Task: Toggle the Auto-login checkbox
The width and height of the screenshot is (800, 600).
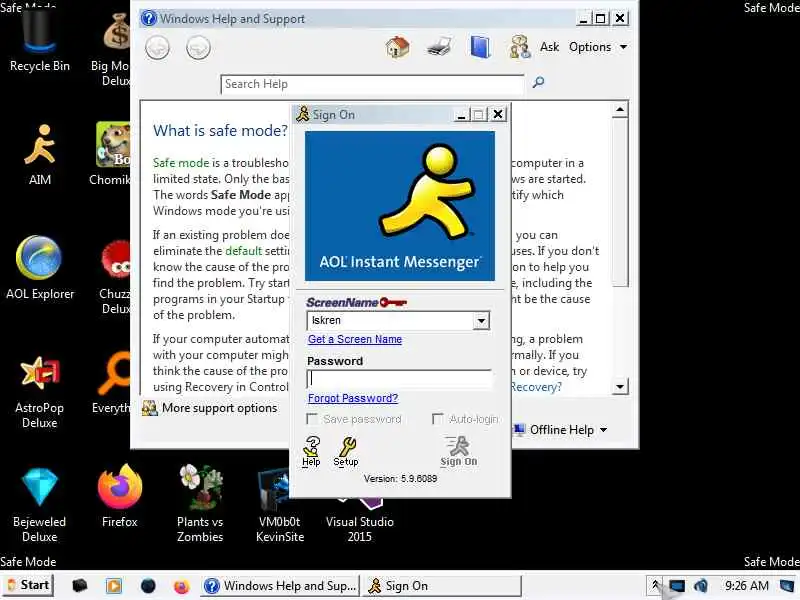Action: pos(437,419)
